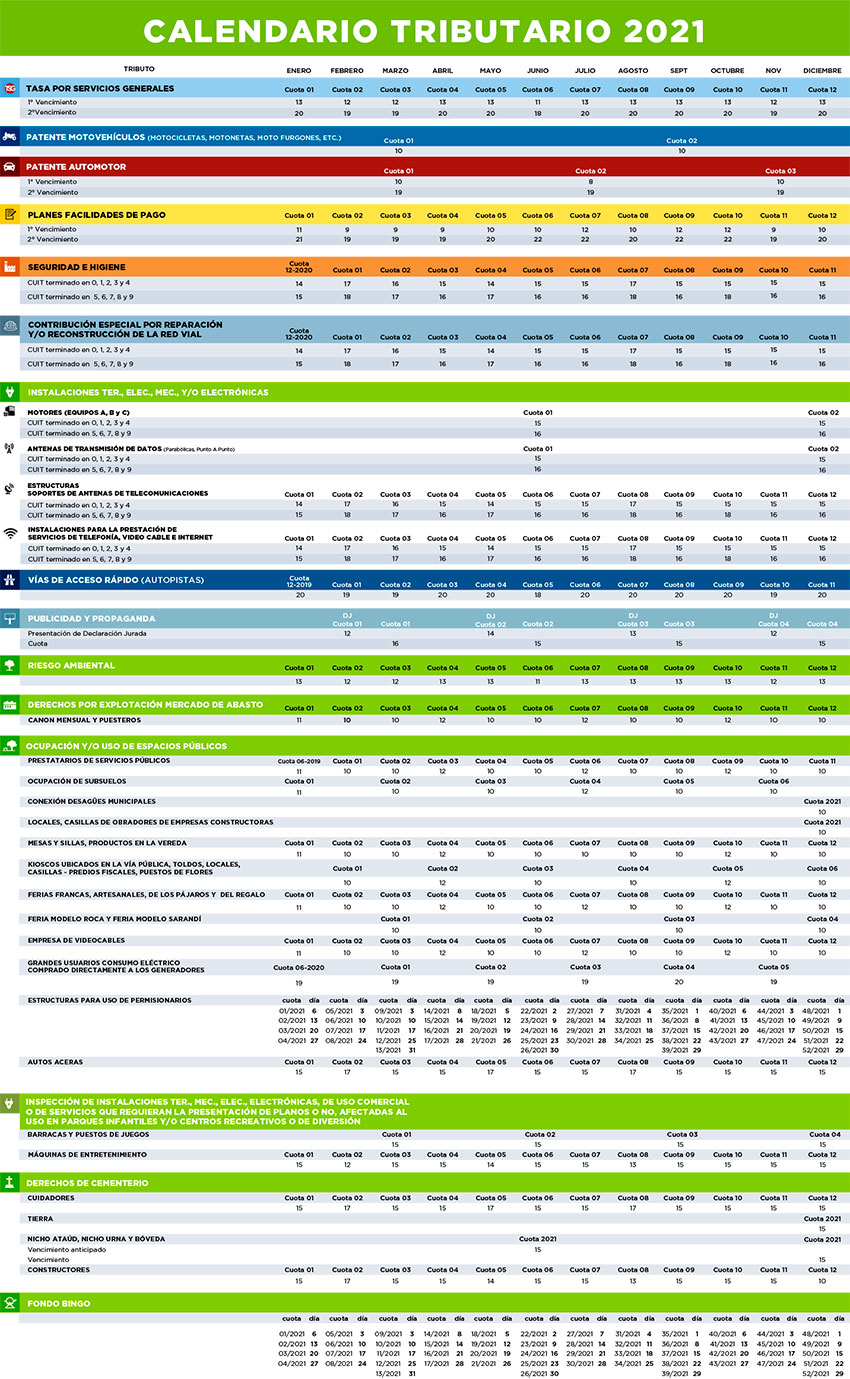Click the Nicho Ataúd, Nicho Urna y Bóveda label
850x1379 pixels.
pos(96,1238)
